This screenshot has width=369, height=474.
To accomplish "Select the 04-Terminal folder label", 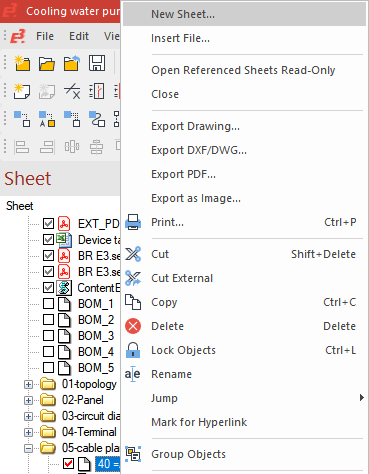I will tap(89, 432).
